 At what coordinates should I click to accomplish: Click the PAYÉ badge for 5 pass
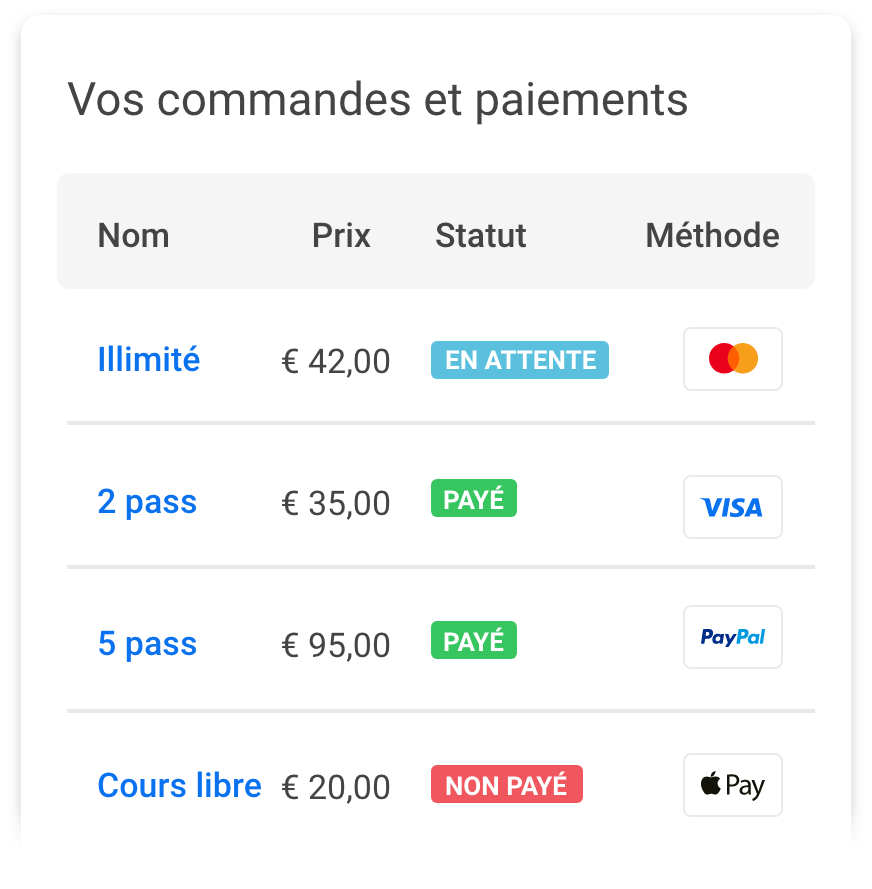tap(474, 641)
